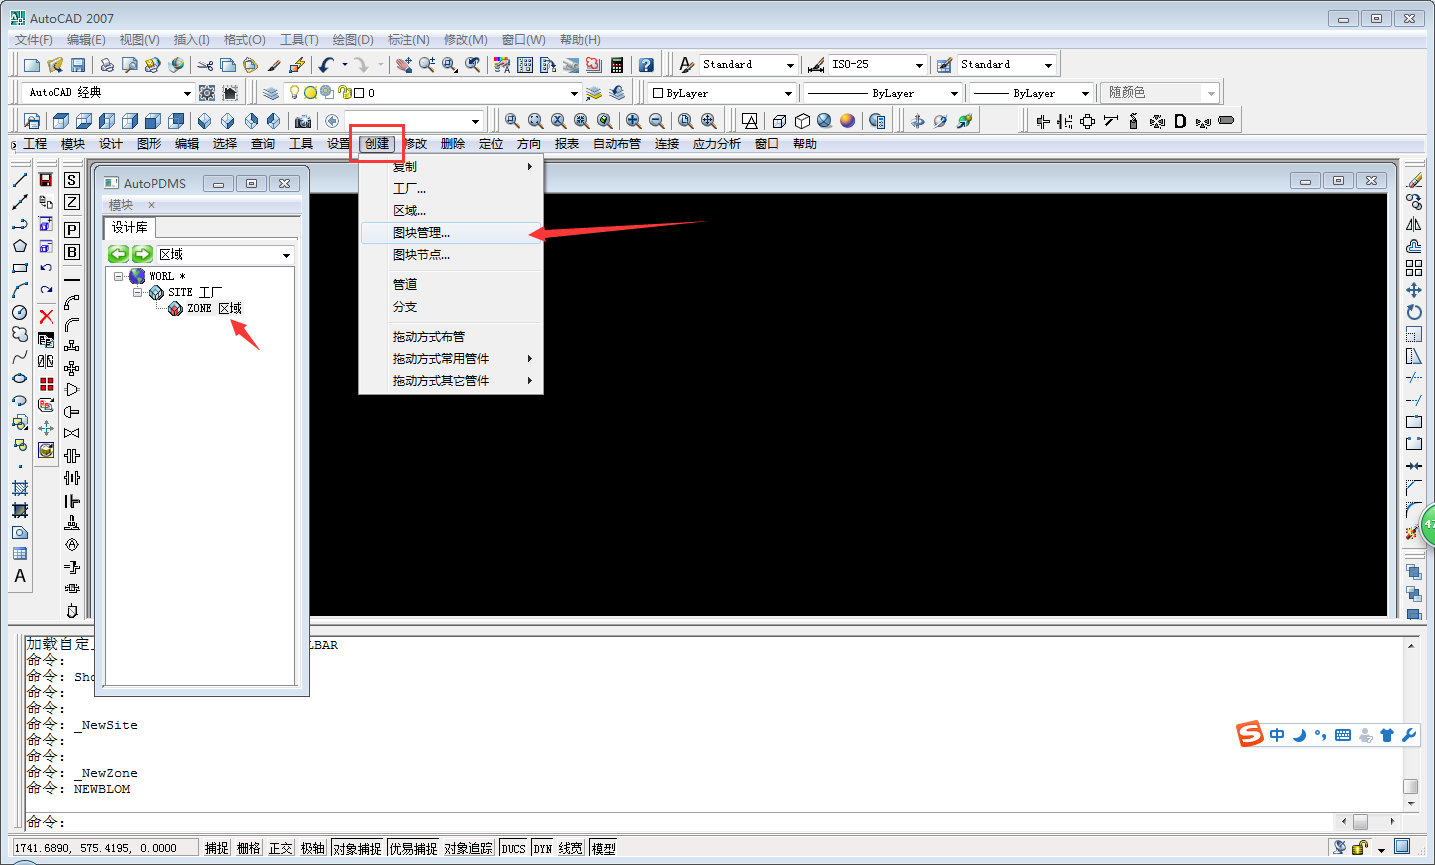
Task: Select ZONE 区域 tree item
Action: (x=214, y=308)
